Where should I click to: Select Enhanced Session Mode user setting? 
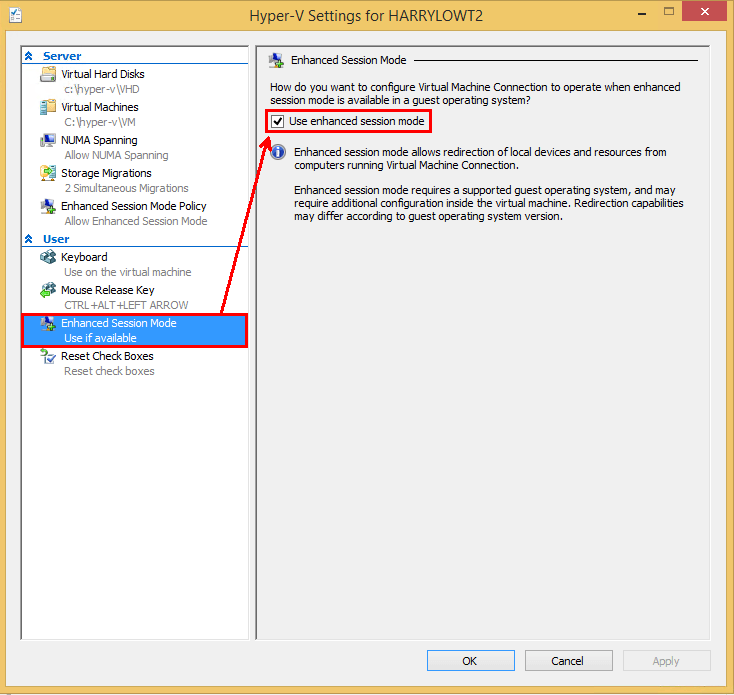coord(135,330)
